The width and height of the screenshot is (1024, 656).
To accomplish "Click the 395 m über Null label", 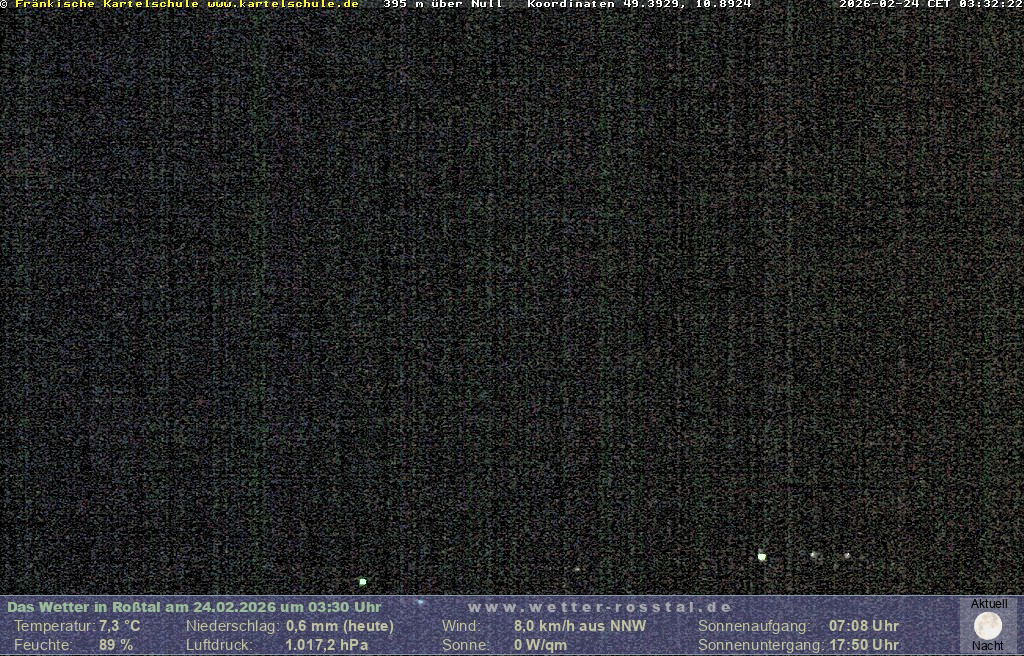I will [443, 5].
